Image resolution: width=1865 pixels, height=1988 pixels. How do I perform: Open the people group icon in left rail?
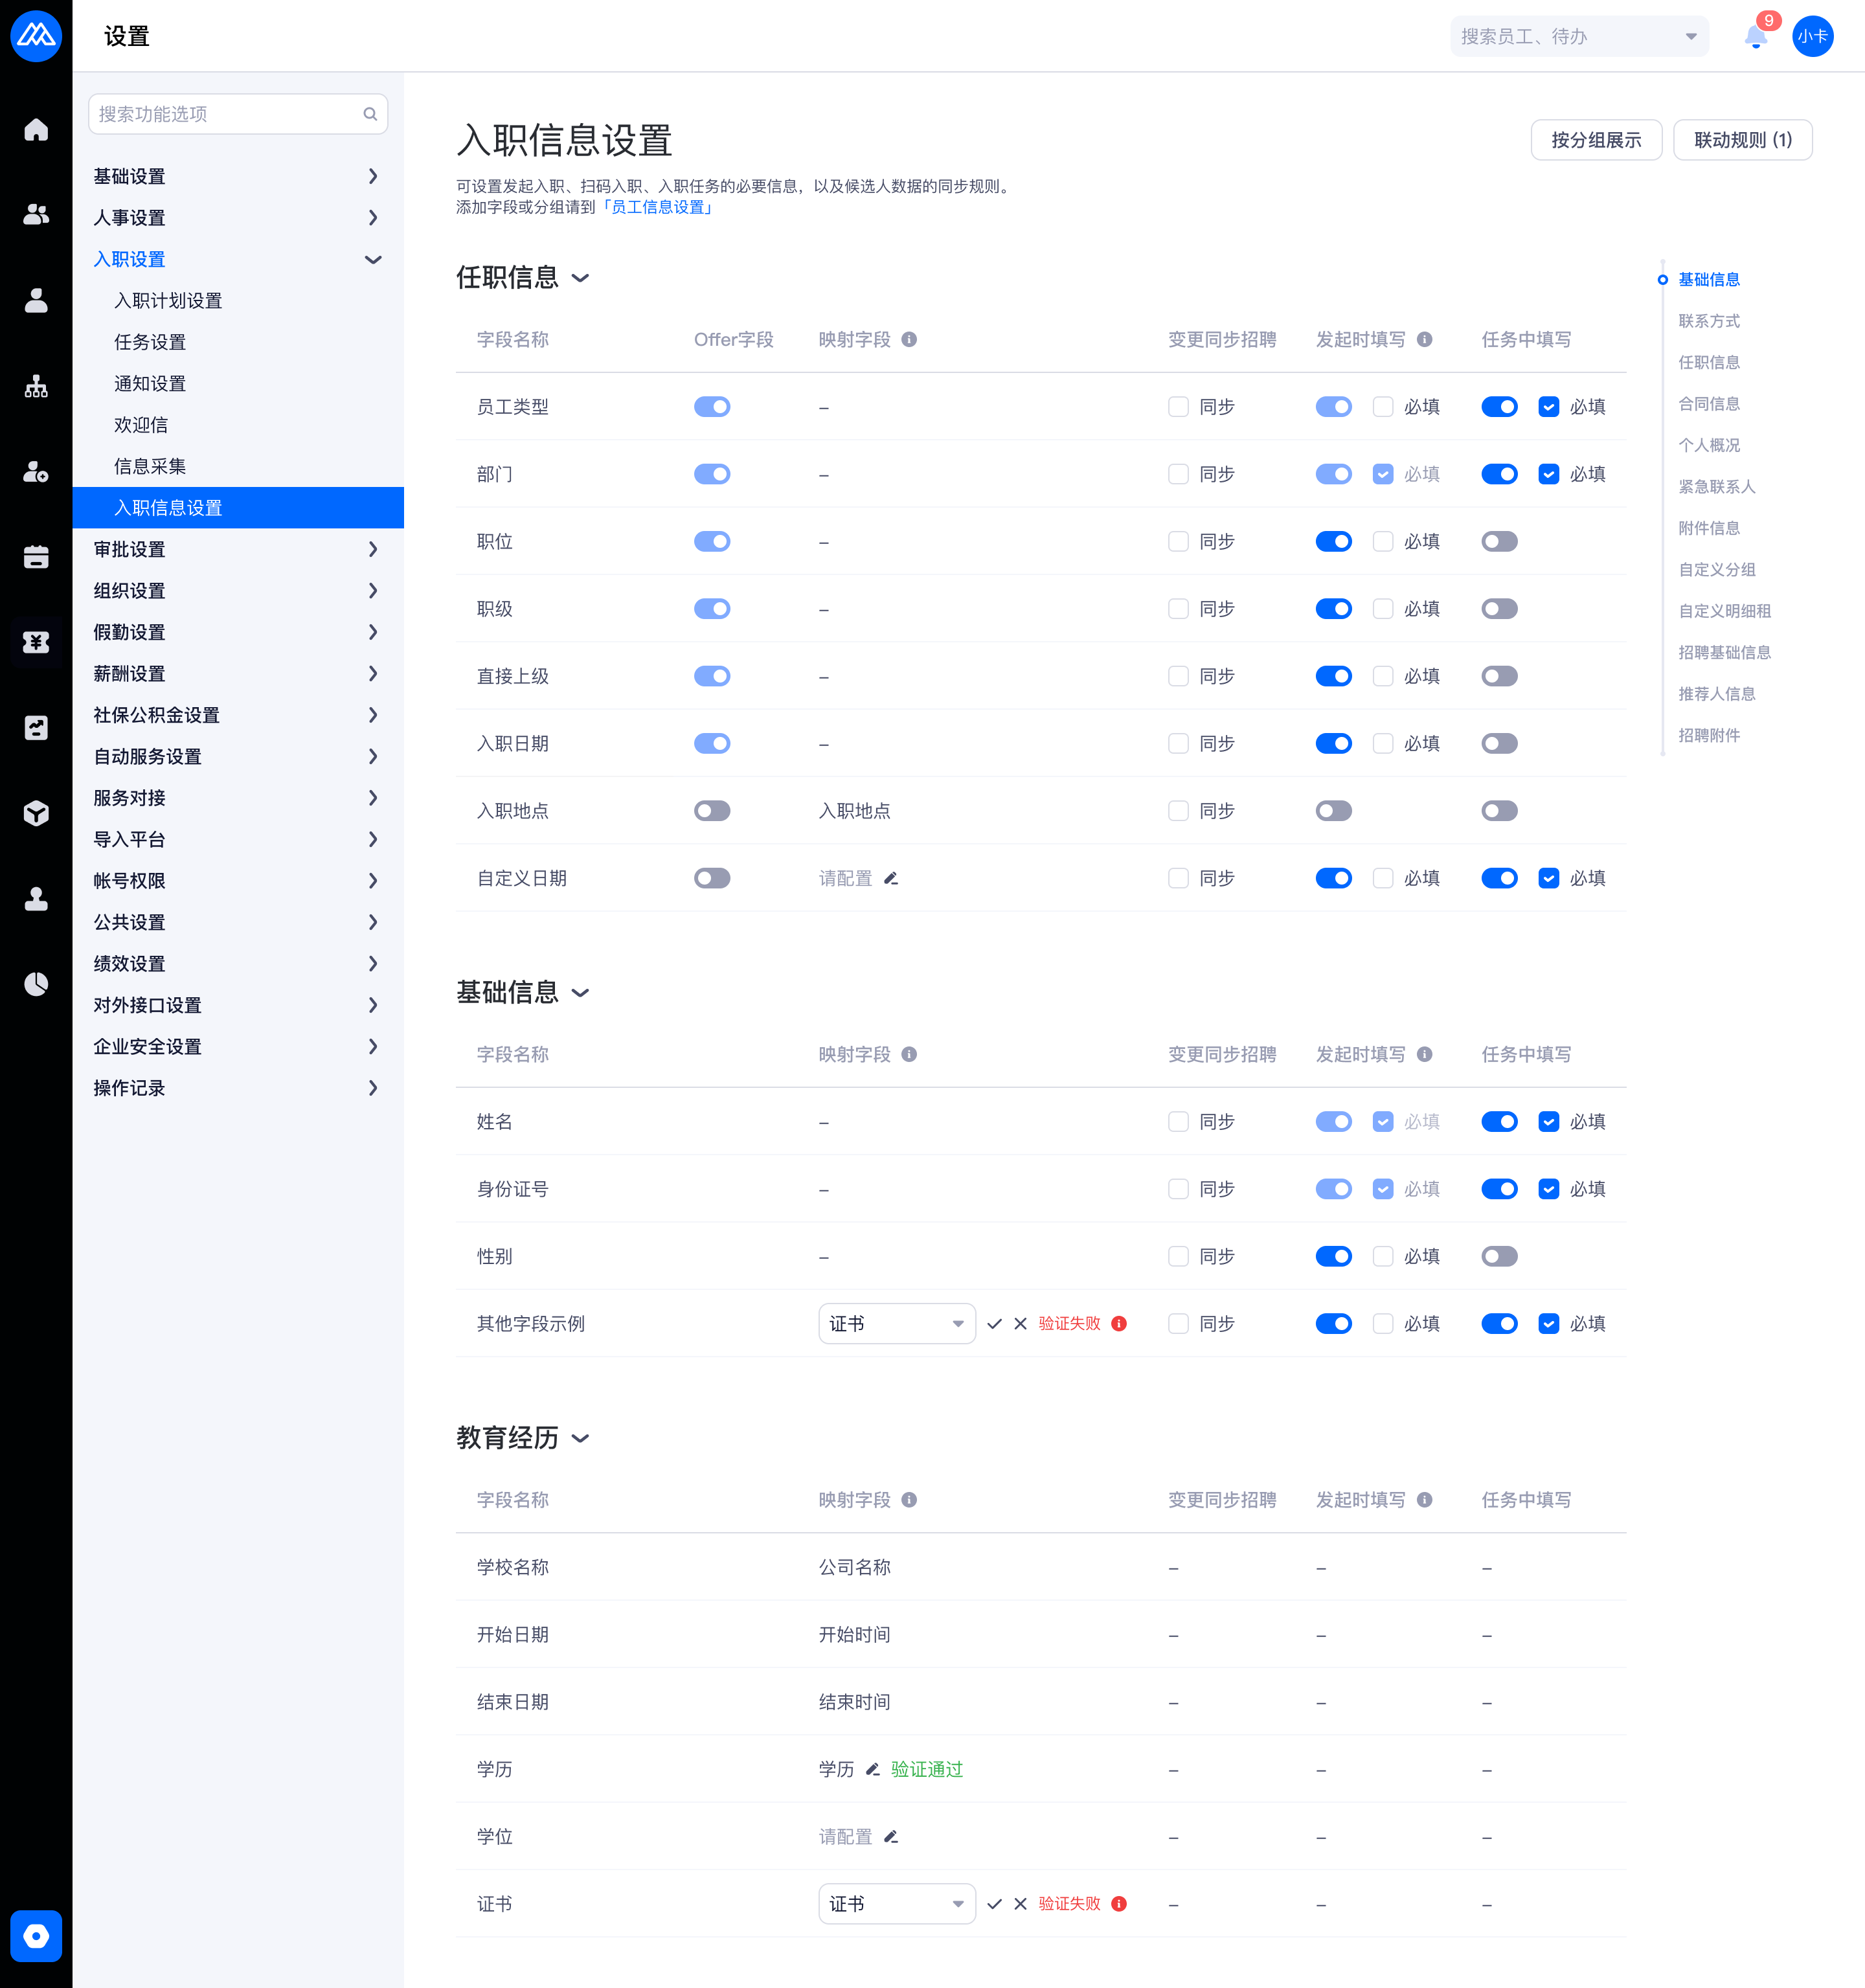click(x=36, y=214)
